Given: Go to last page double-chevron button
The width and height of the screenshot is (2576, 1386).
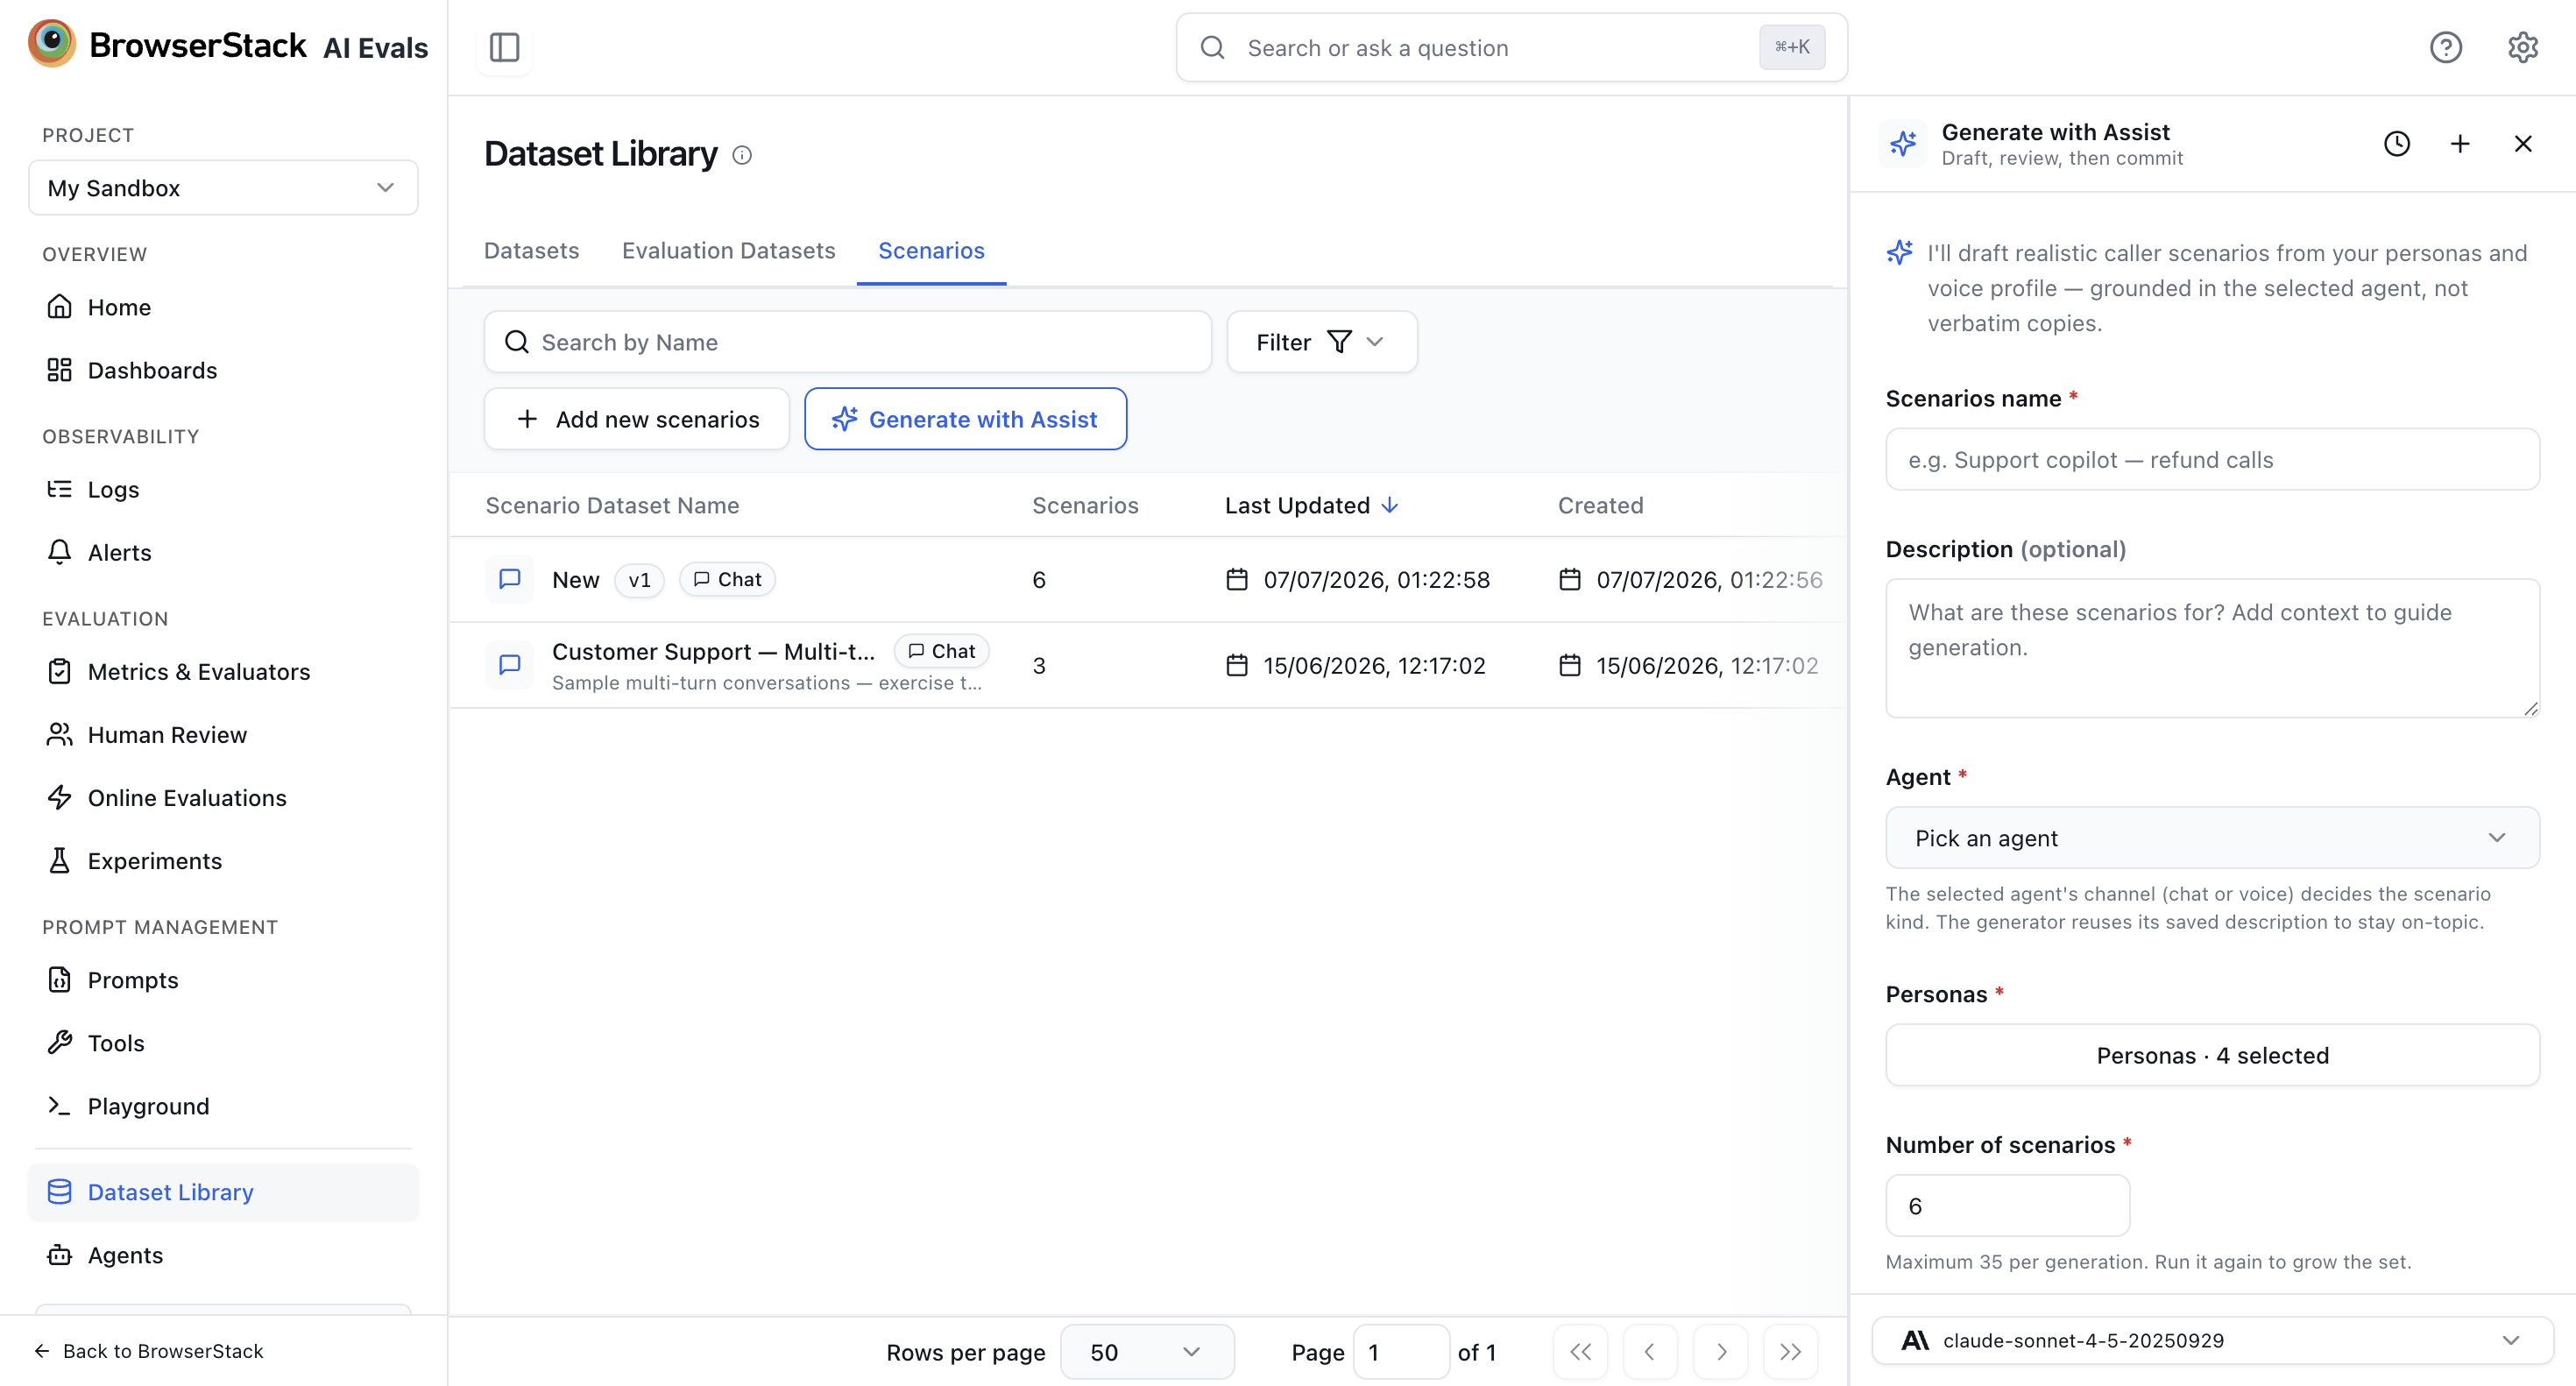Looking at the screenshot, I should click(1791, 1352).
